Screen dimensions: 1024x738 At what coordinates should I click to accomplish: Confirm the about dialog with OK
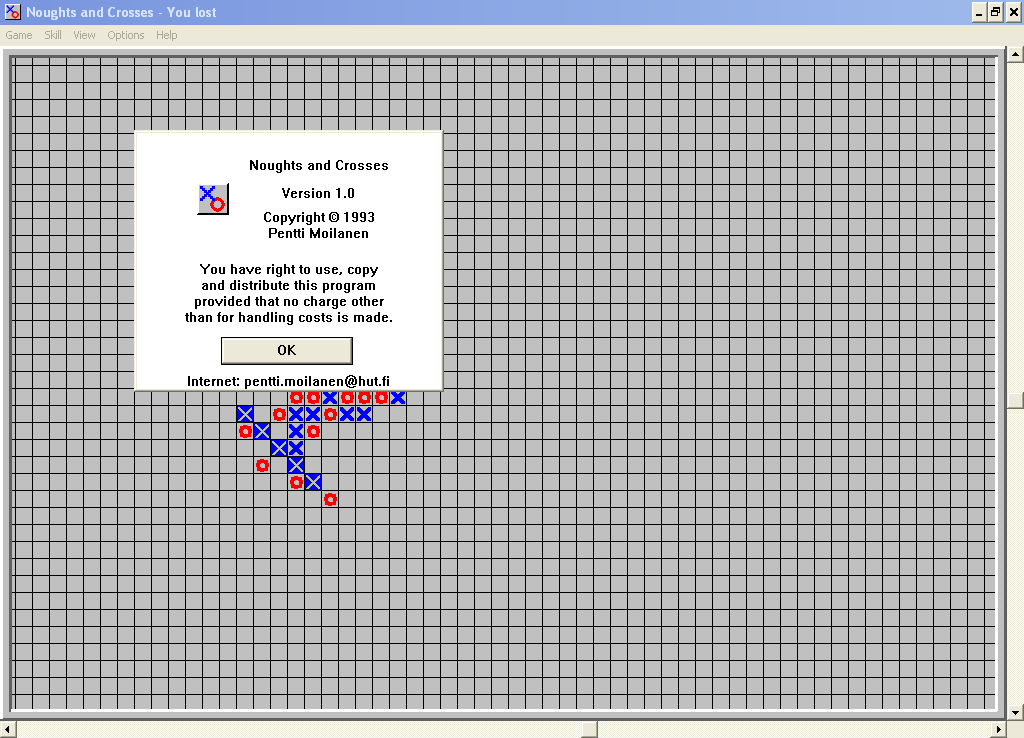coord(287,351)
